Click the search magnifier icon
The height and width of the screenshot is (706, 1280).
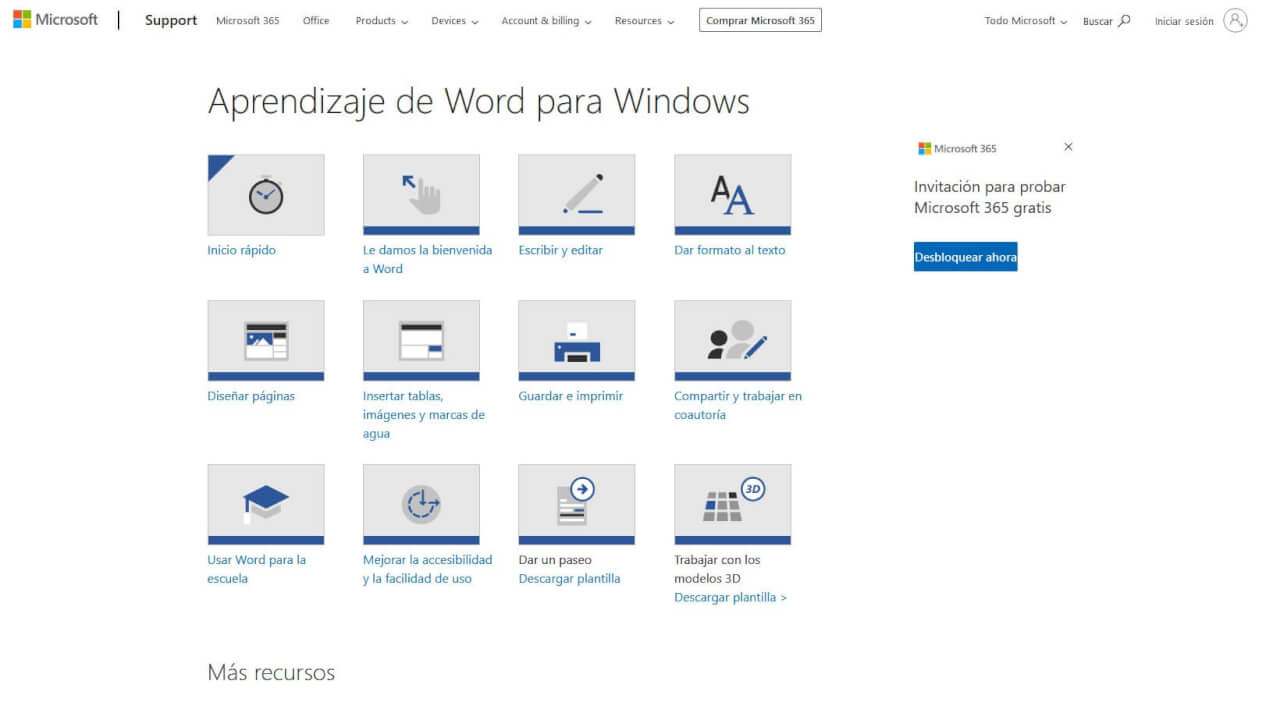click(1124, 20)
